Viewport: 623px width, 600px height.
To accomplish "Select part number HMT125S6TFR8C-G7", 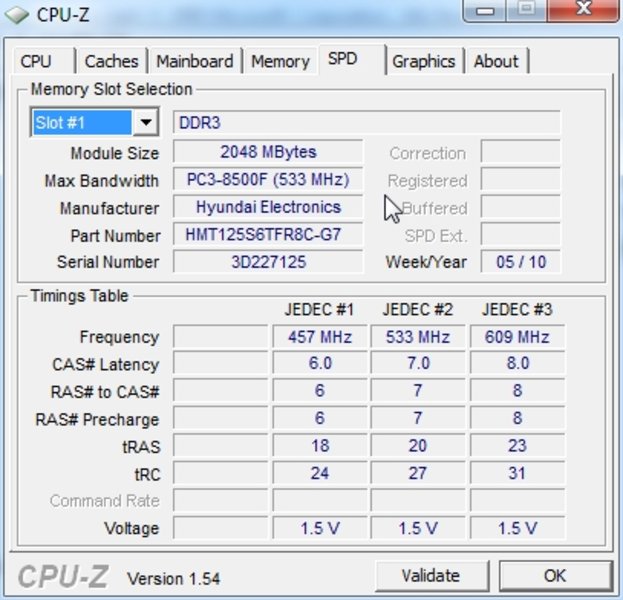I will [268, 234].
